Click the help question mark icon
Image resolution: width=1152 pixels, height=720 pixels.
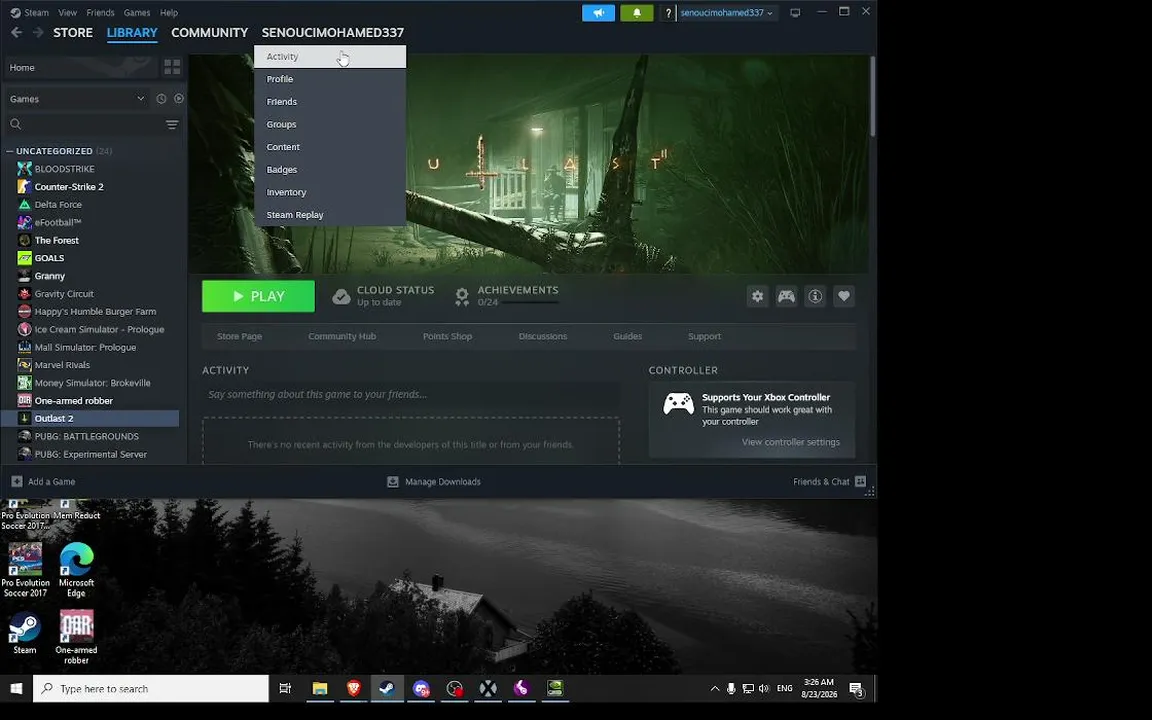pos(668,13)
